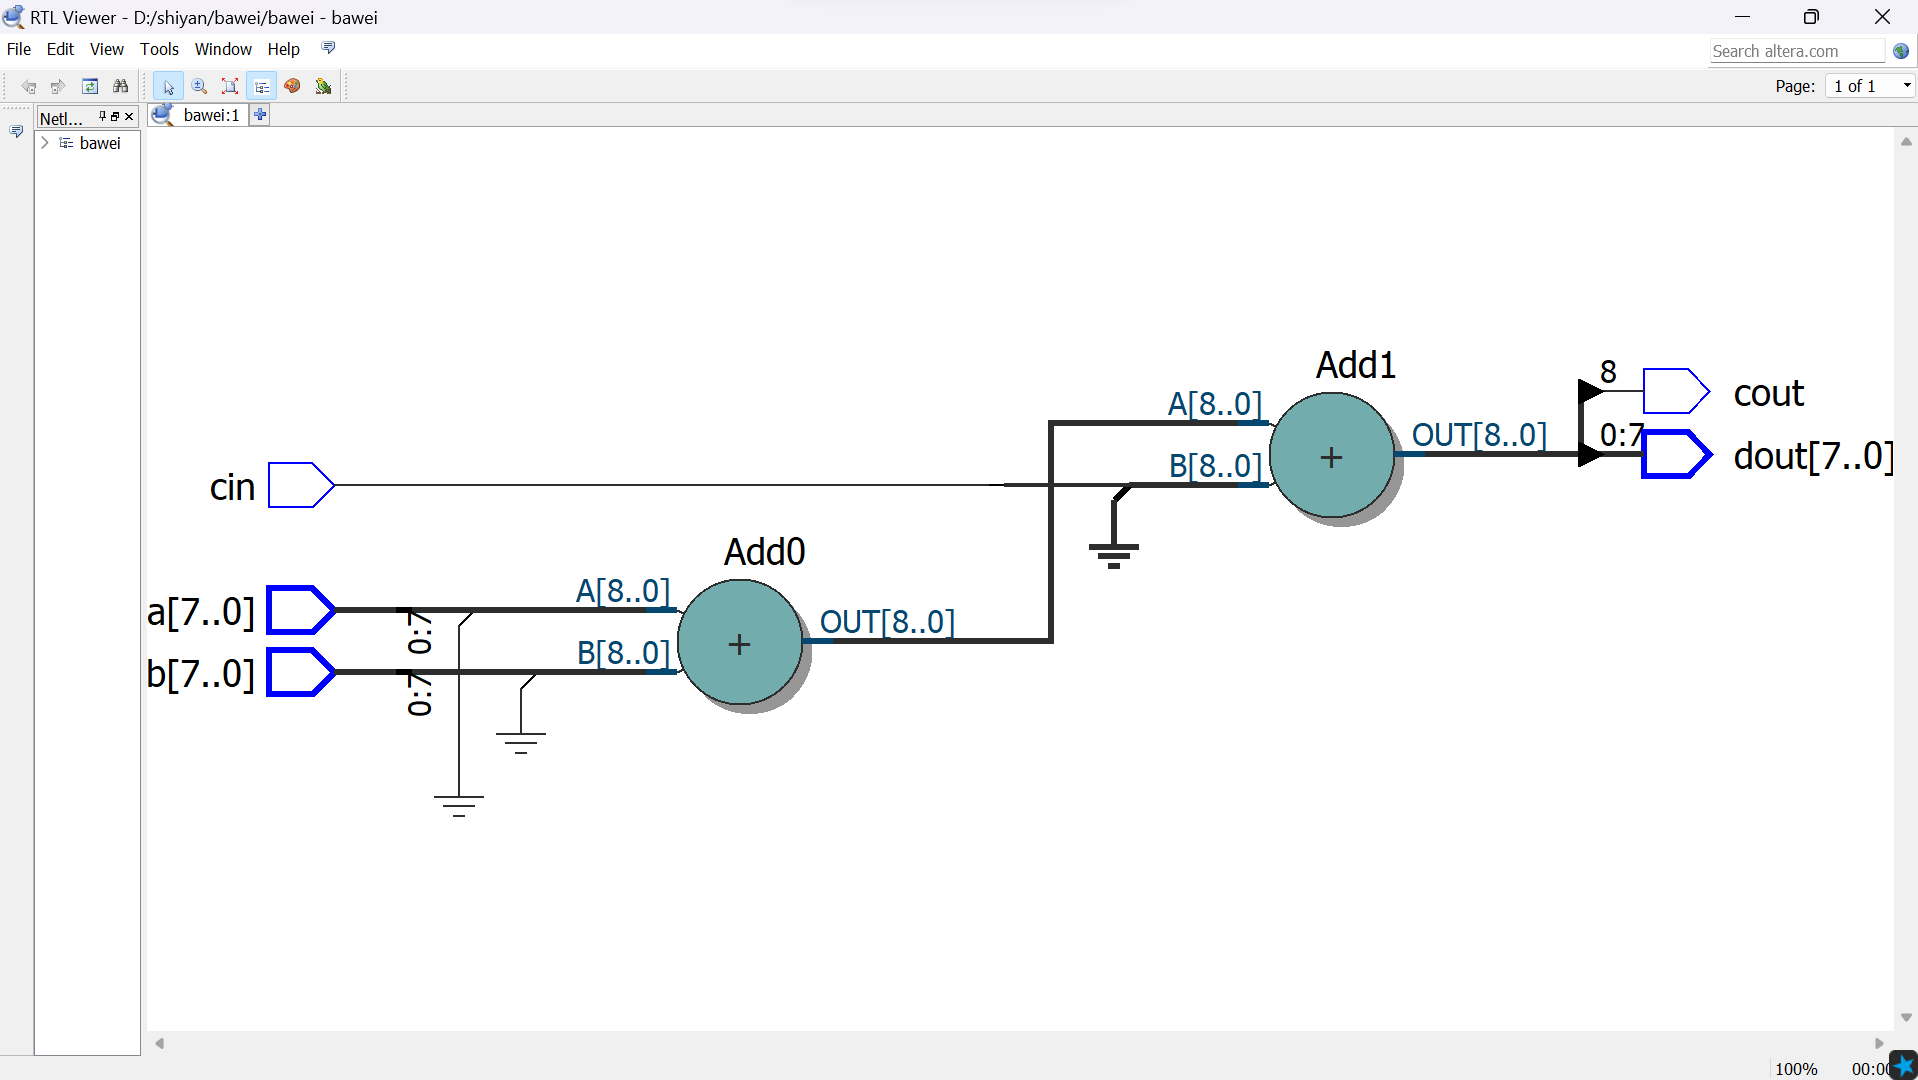Open the Edit menu
Viewport: 1918px width, 1080px height.
point(60,49)
